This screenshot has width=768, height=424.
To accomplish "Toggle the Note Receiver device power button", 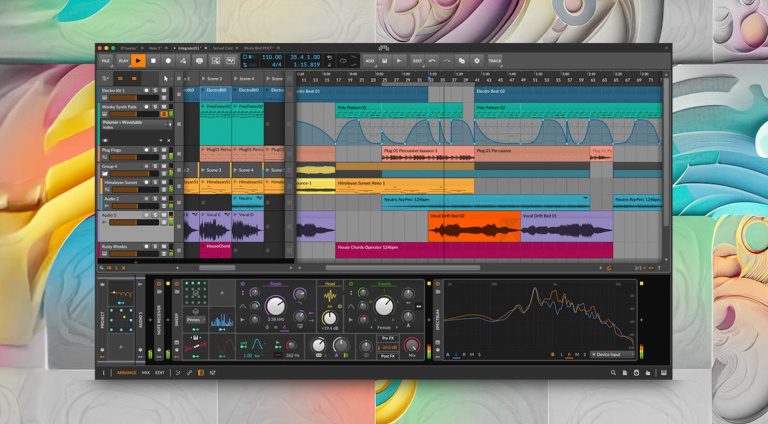I will tap(159, 284).
